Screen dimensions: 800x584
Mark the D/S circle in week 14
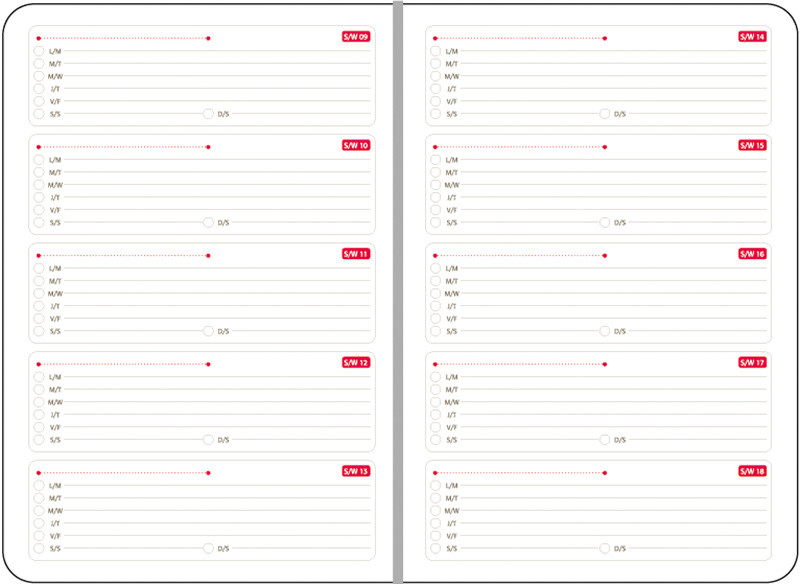(605, 114)
